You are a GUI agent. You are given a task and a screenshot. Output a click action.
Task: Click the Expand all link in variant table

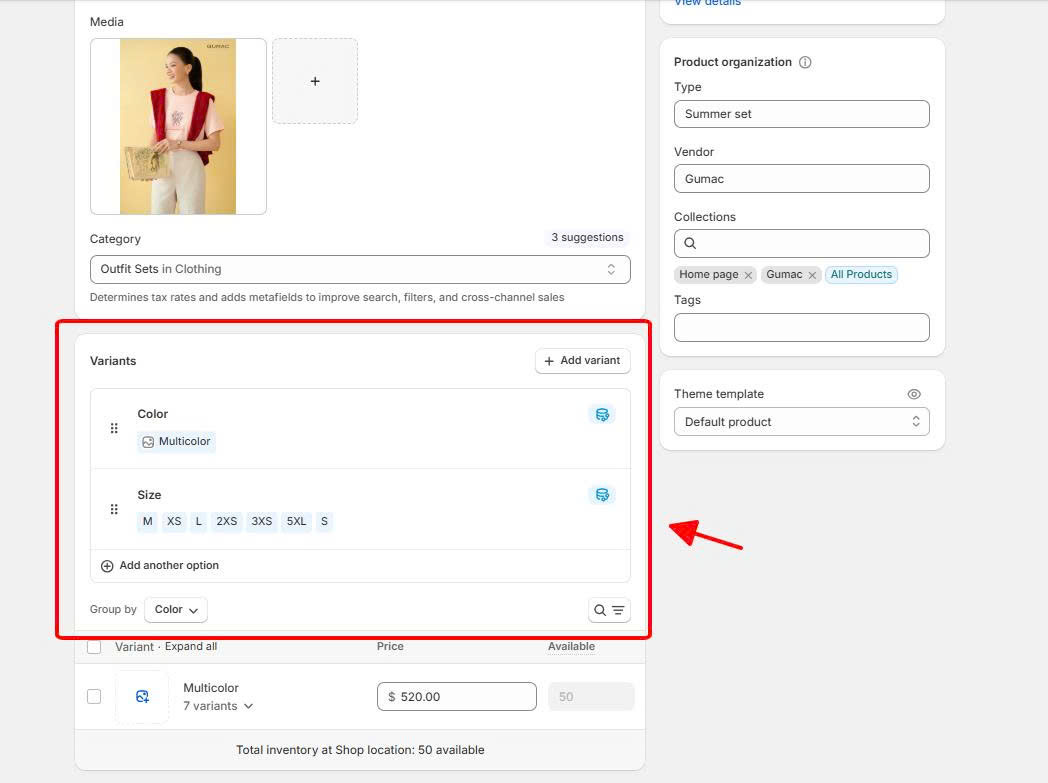[191, 646]
